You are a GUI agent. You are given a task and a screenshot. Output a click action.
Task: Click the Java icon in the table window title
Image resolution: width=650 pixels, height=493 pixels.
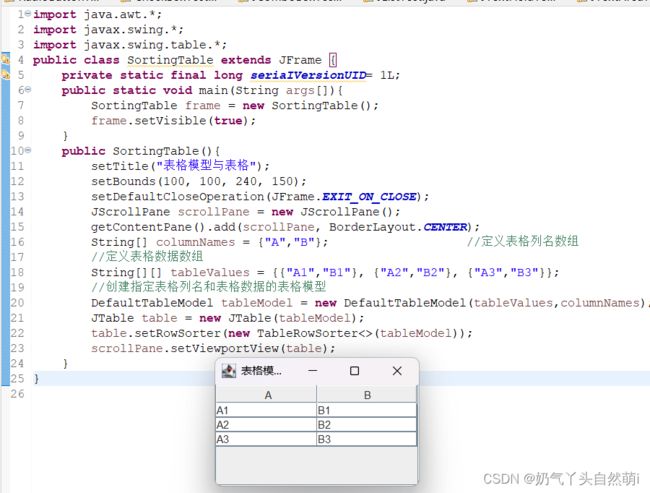point(228,371)
